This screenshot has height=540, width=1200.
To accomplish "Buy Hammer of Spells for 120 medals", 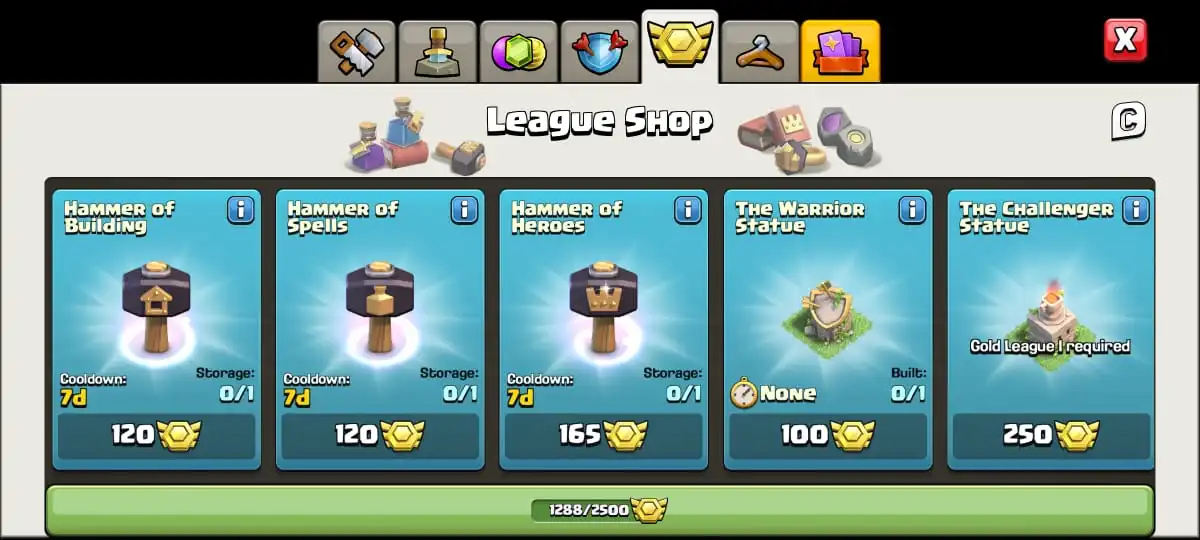I will [380, 435].
